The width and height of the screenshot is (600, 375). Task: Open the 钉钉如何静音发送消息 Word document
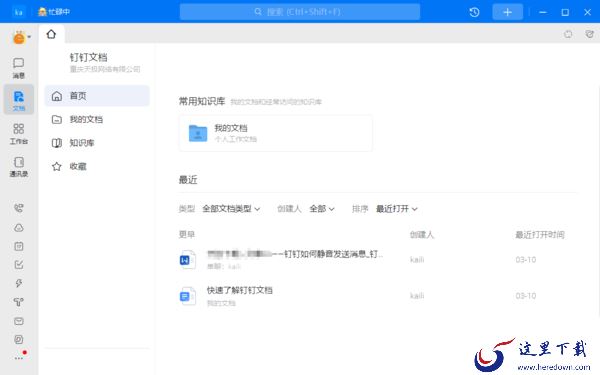point(295,254)
